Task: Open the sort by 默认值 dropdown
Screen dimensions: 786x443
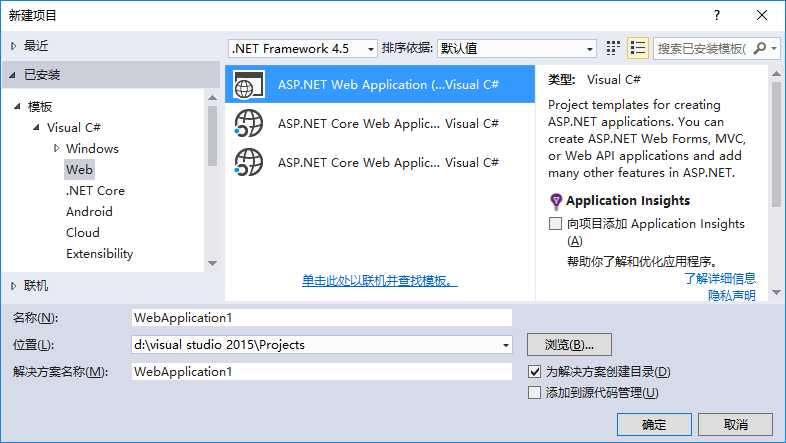Action: tap(517, 49)
